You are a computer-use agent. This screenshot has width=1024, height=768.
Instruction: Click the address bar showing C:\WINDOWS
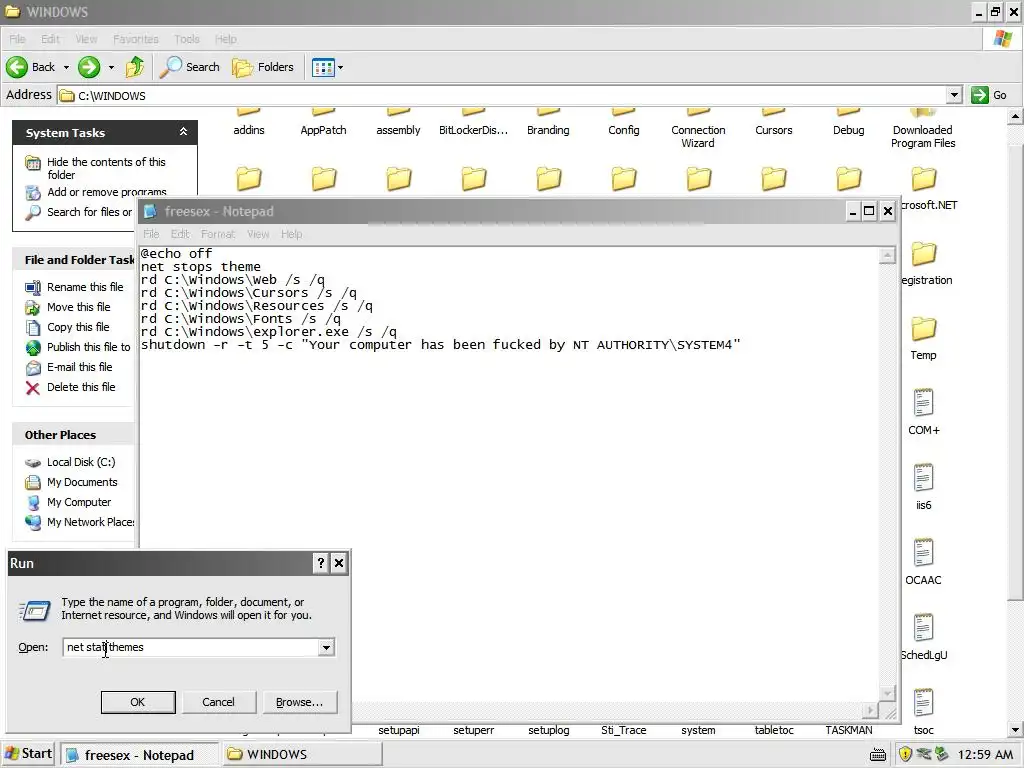[502, 95]
